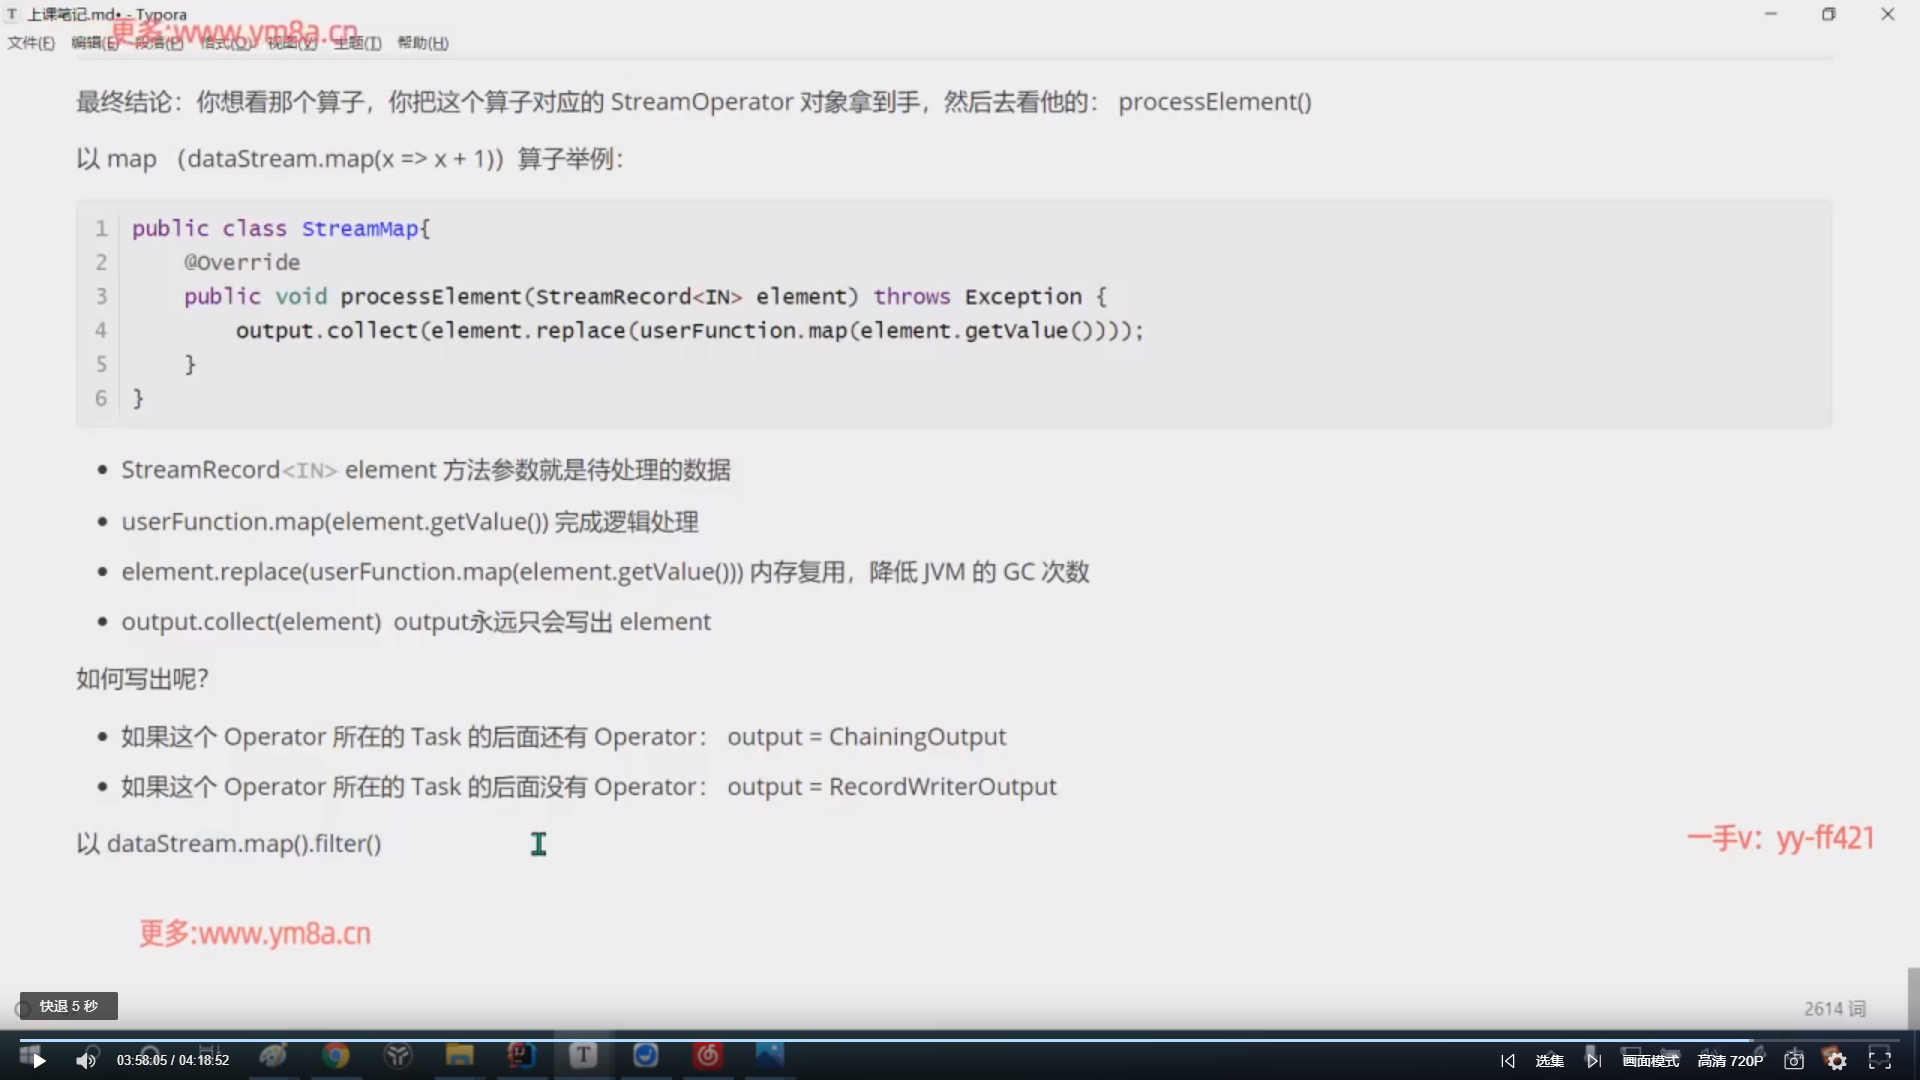
Task: Open the 画面模式 picture mode menu
Action: [x=1650, y=1061]
